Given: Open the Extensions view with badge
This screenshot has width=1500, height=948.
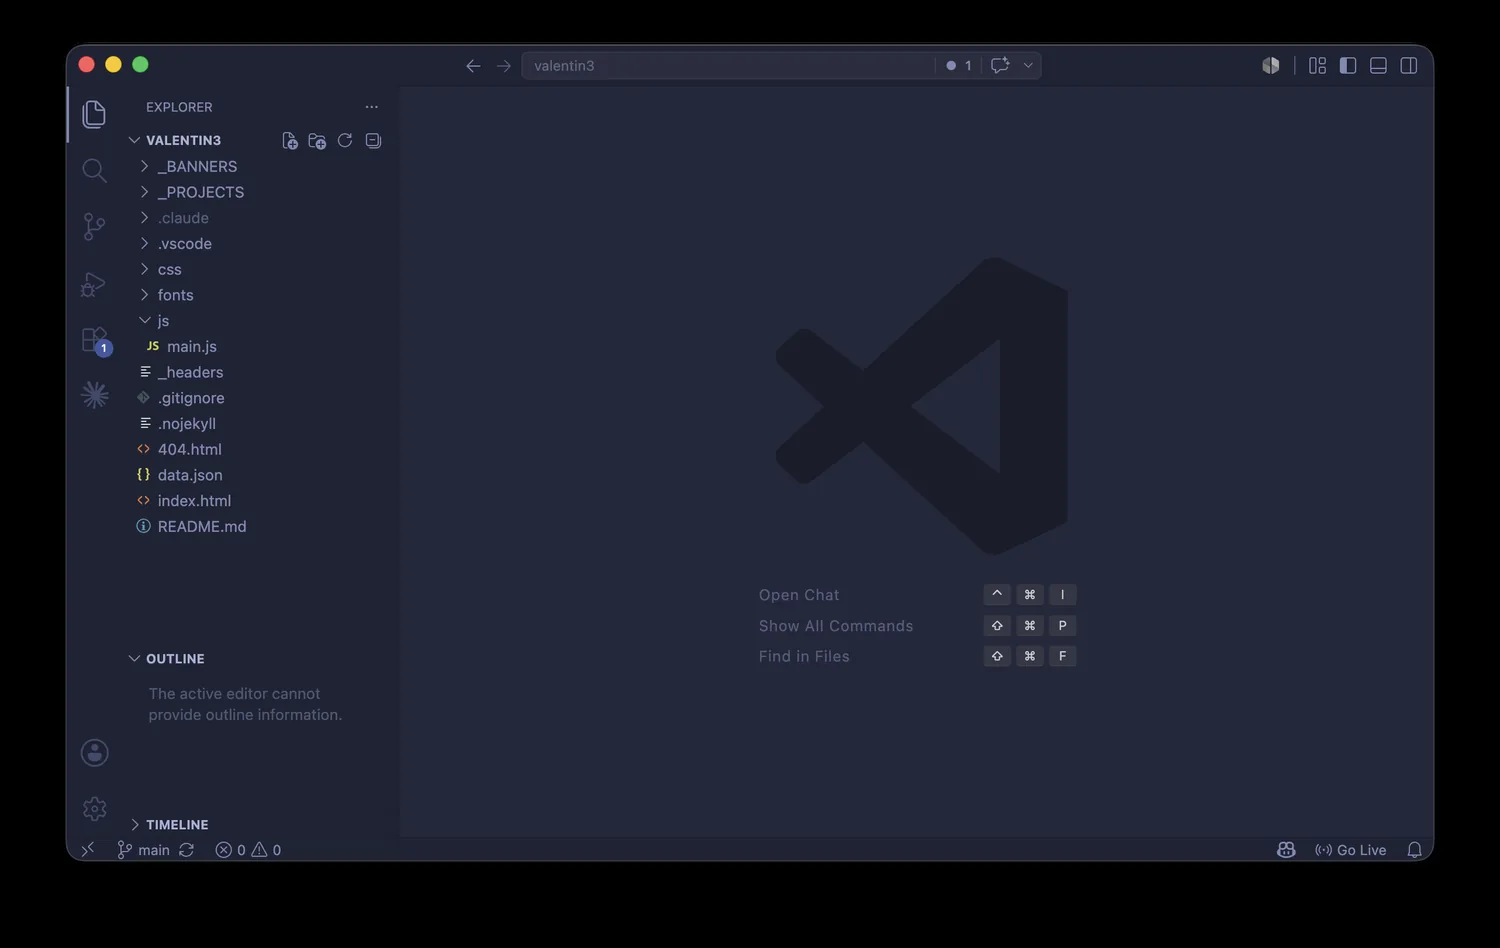Looking at the screenshot, I should click(x=95, y=340).
